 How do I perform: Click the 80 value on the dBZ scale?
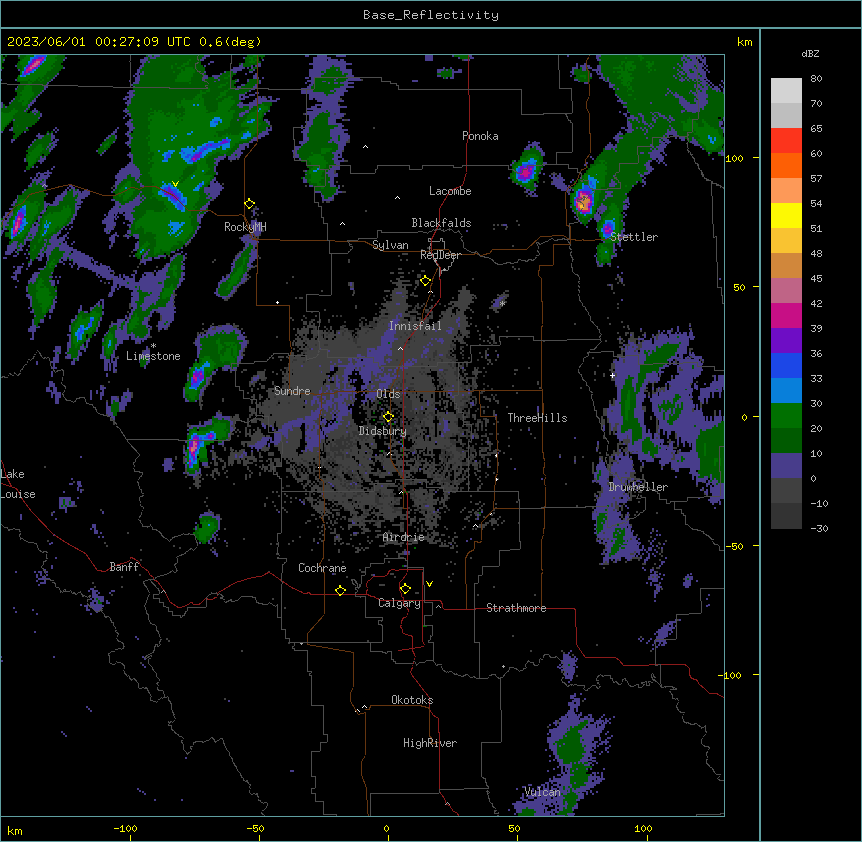point(816,79)
